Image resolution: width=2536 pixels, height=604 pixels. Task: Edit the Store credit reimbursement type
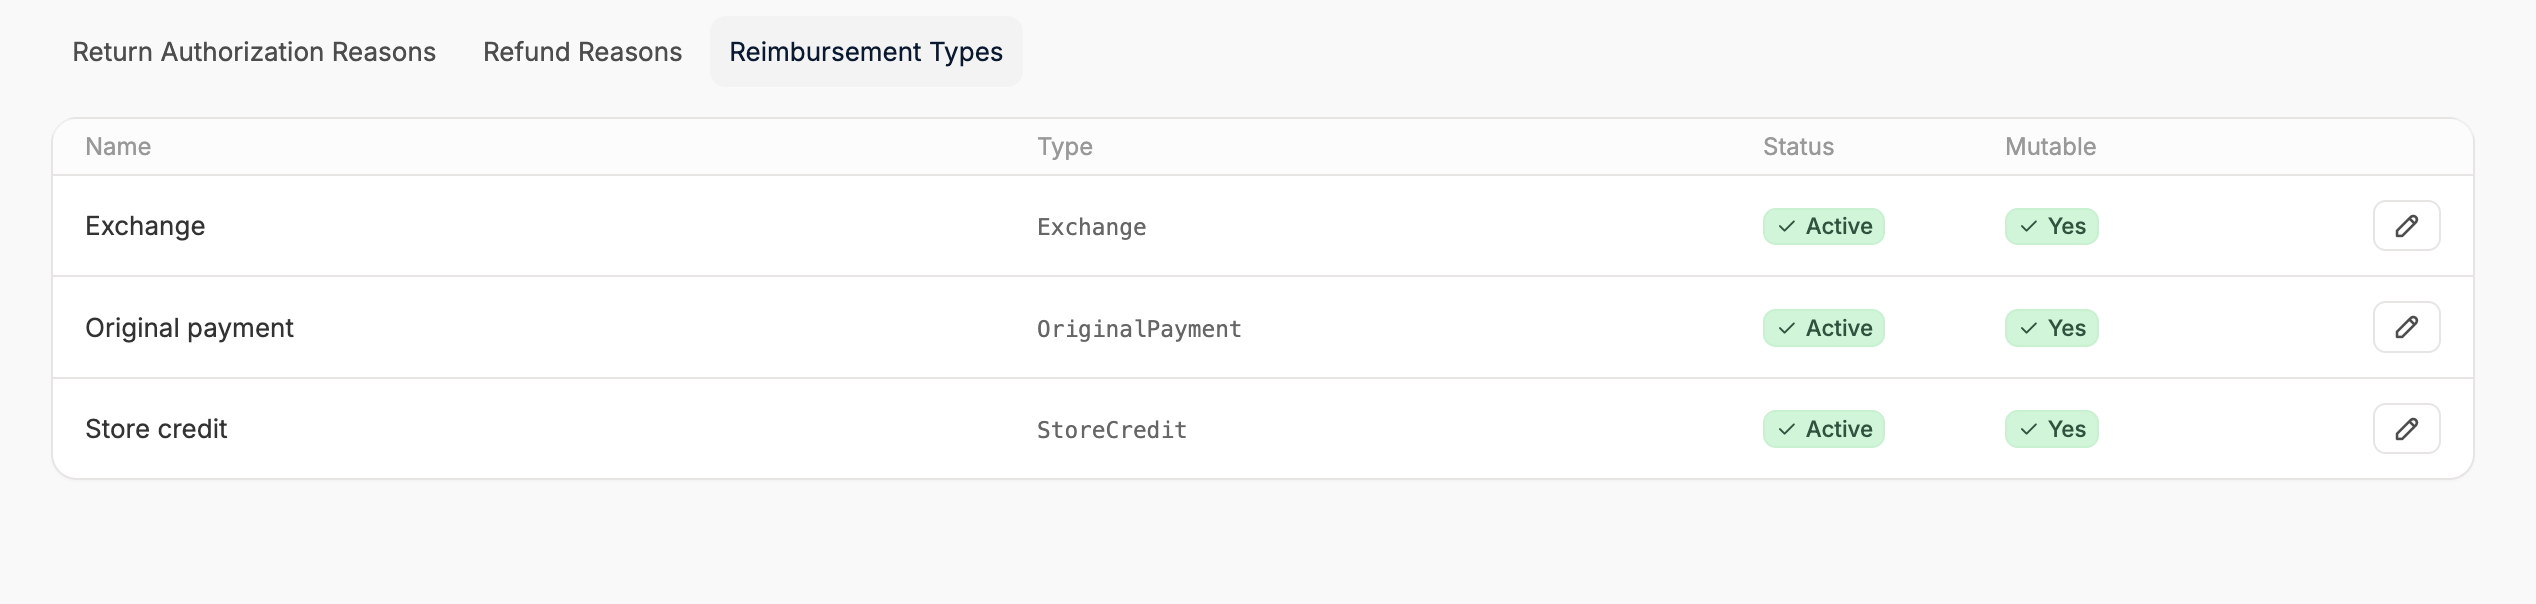[x=2406, y=429]
